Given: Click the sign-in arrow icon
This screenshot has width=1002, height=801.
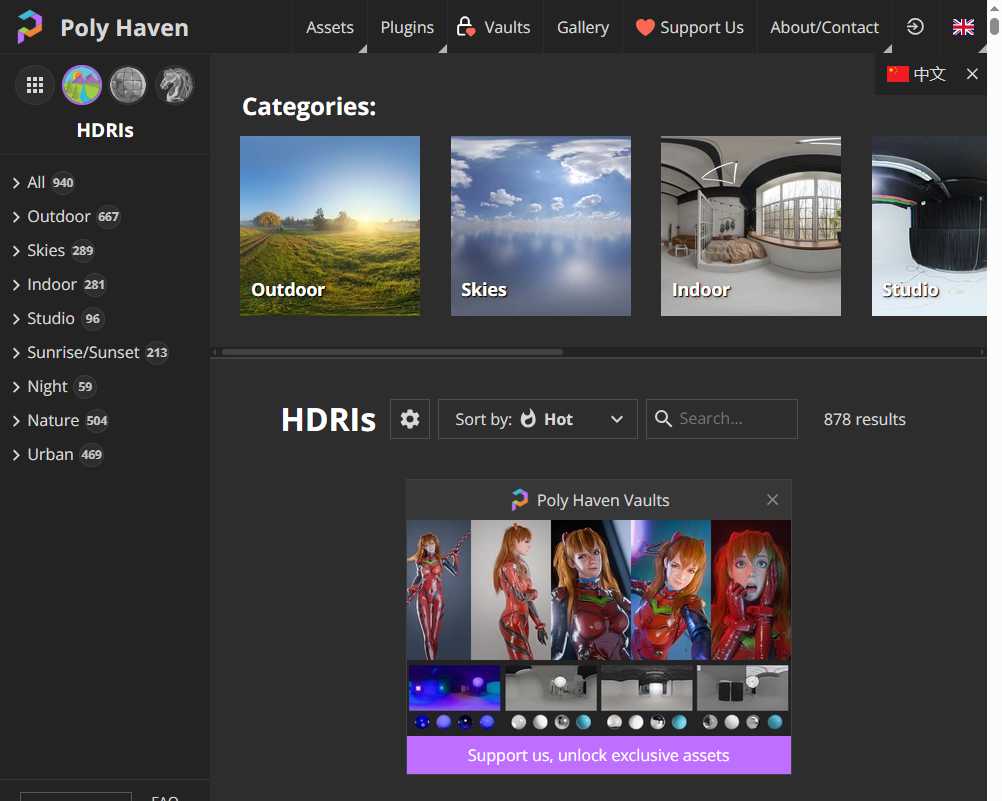Looking at the screenshot, I should 915,28.
